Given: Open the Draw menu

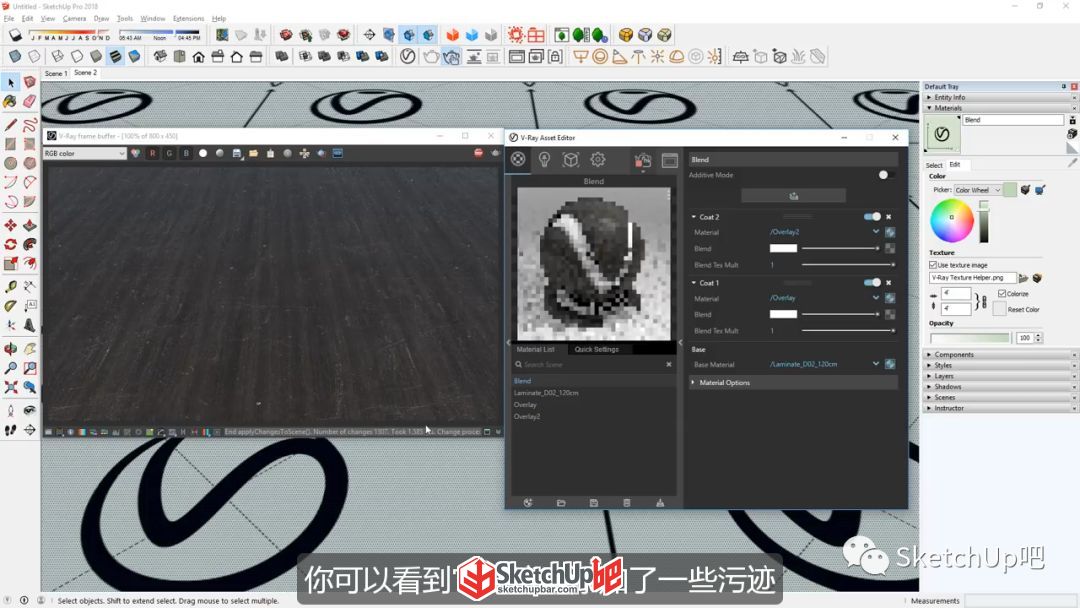Looking at the screenshot, I should (x=101, y=19).
